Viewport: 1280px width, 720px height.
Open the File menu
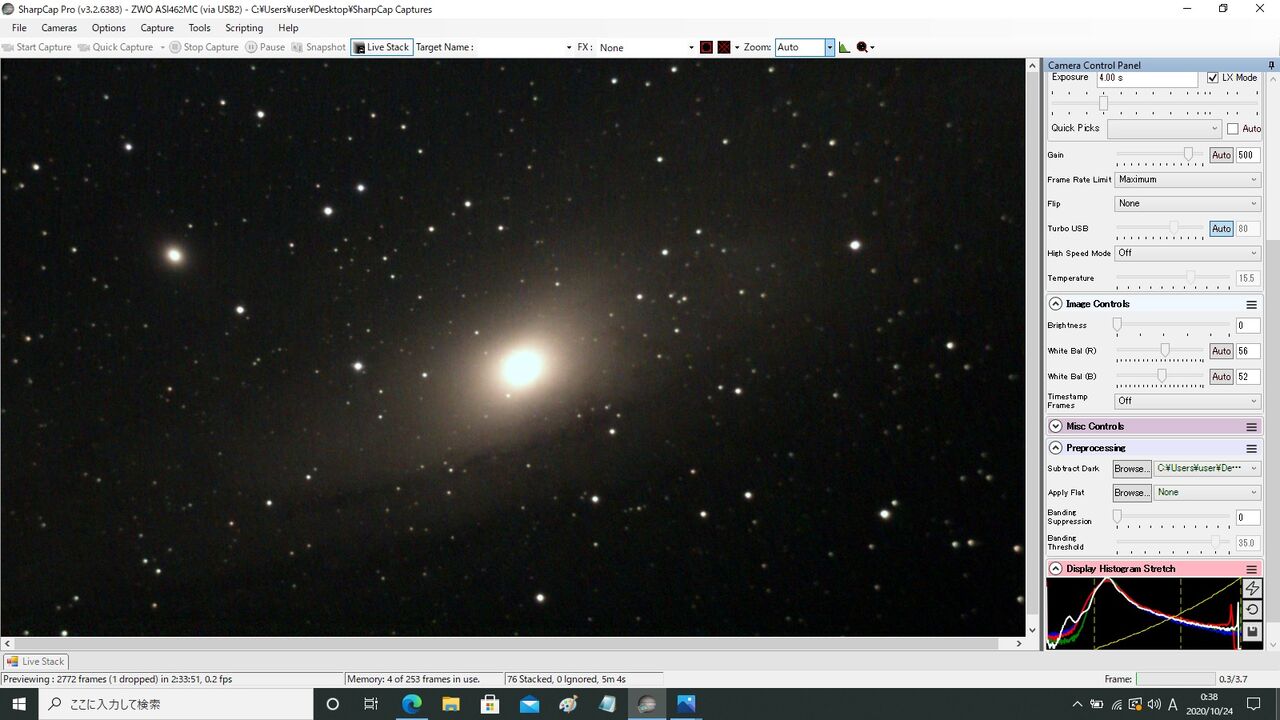[19, 28]
